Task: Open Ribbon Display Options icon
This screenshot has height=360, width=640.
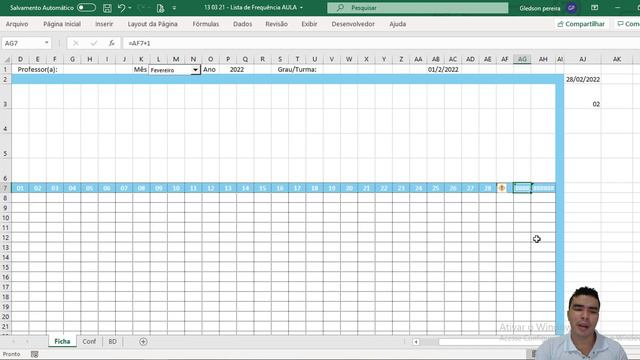Action: (595, 8)
